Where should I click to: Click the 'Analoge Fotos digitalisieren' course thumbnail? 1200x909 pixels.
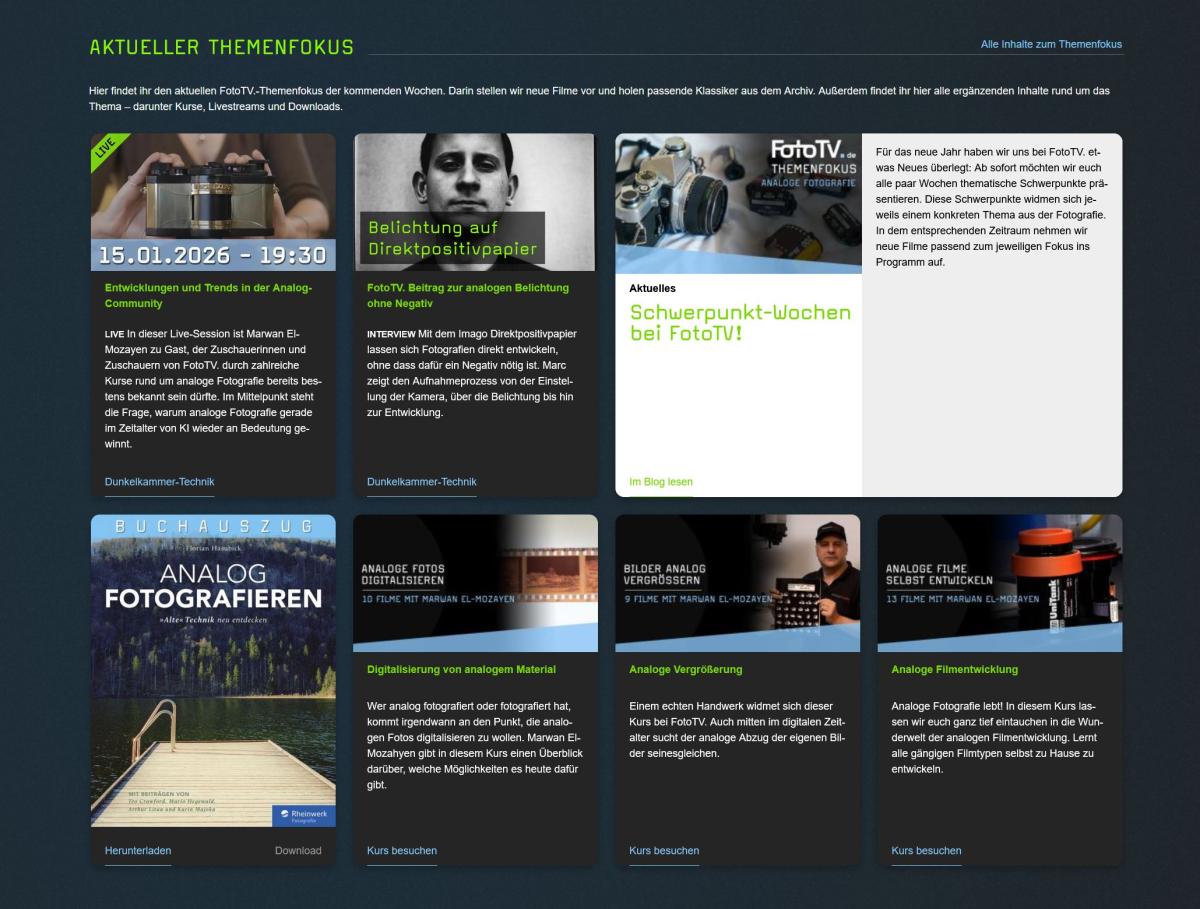pyautogui.click(x=475, y=583)
